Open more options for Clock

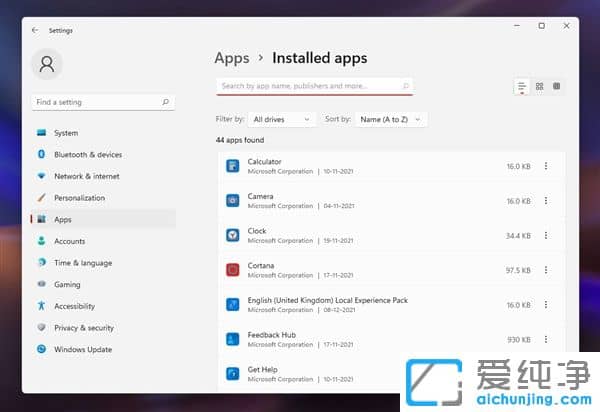(546, 235)
